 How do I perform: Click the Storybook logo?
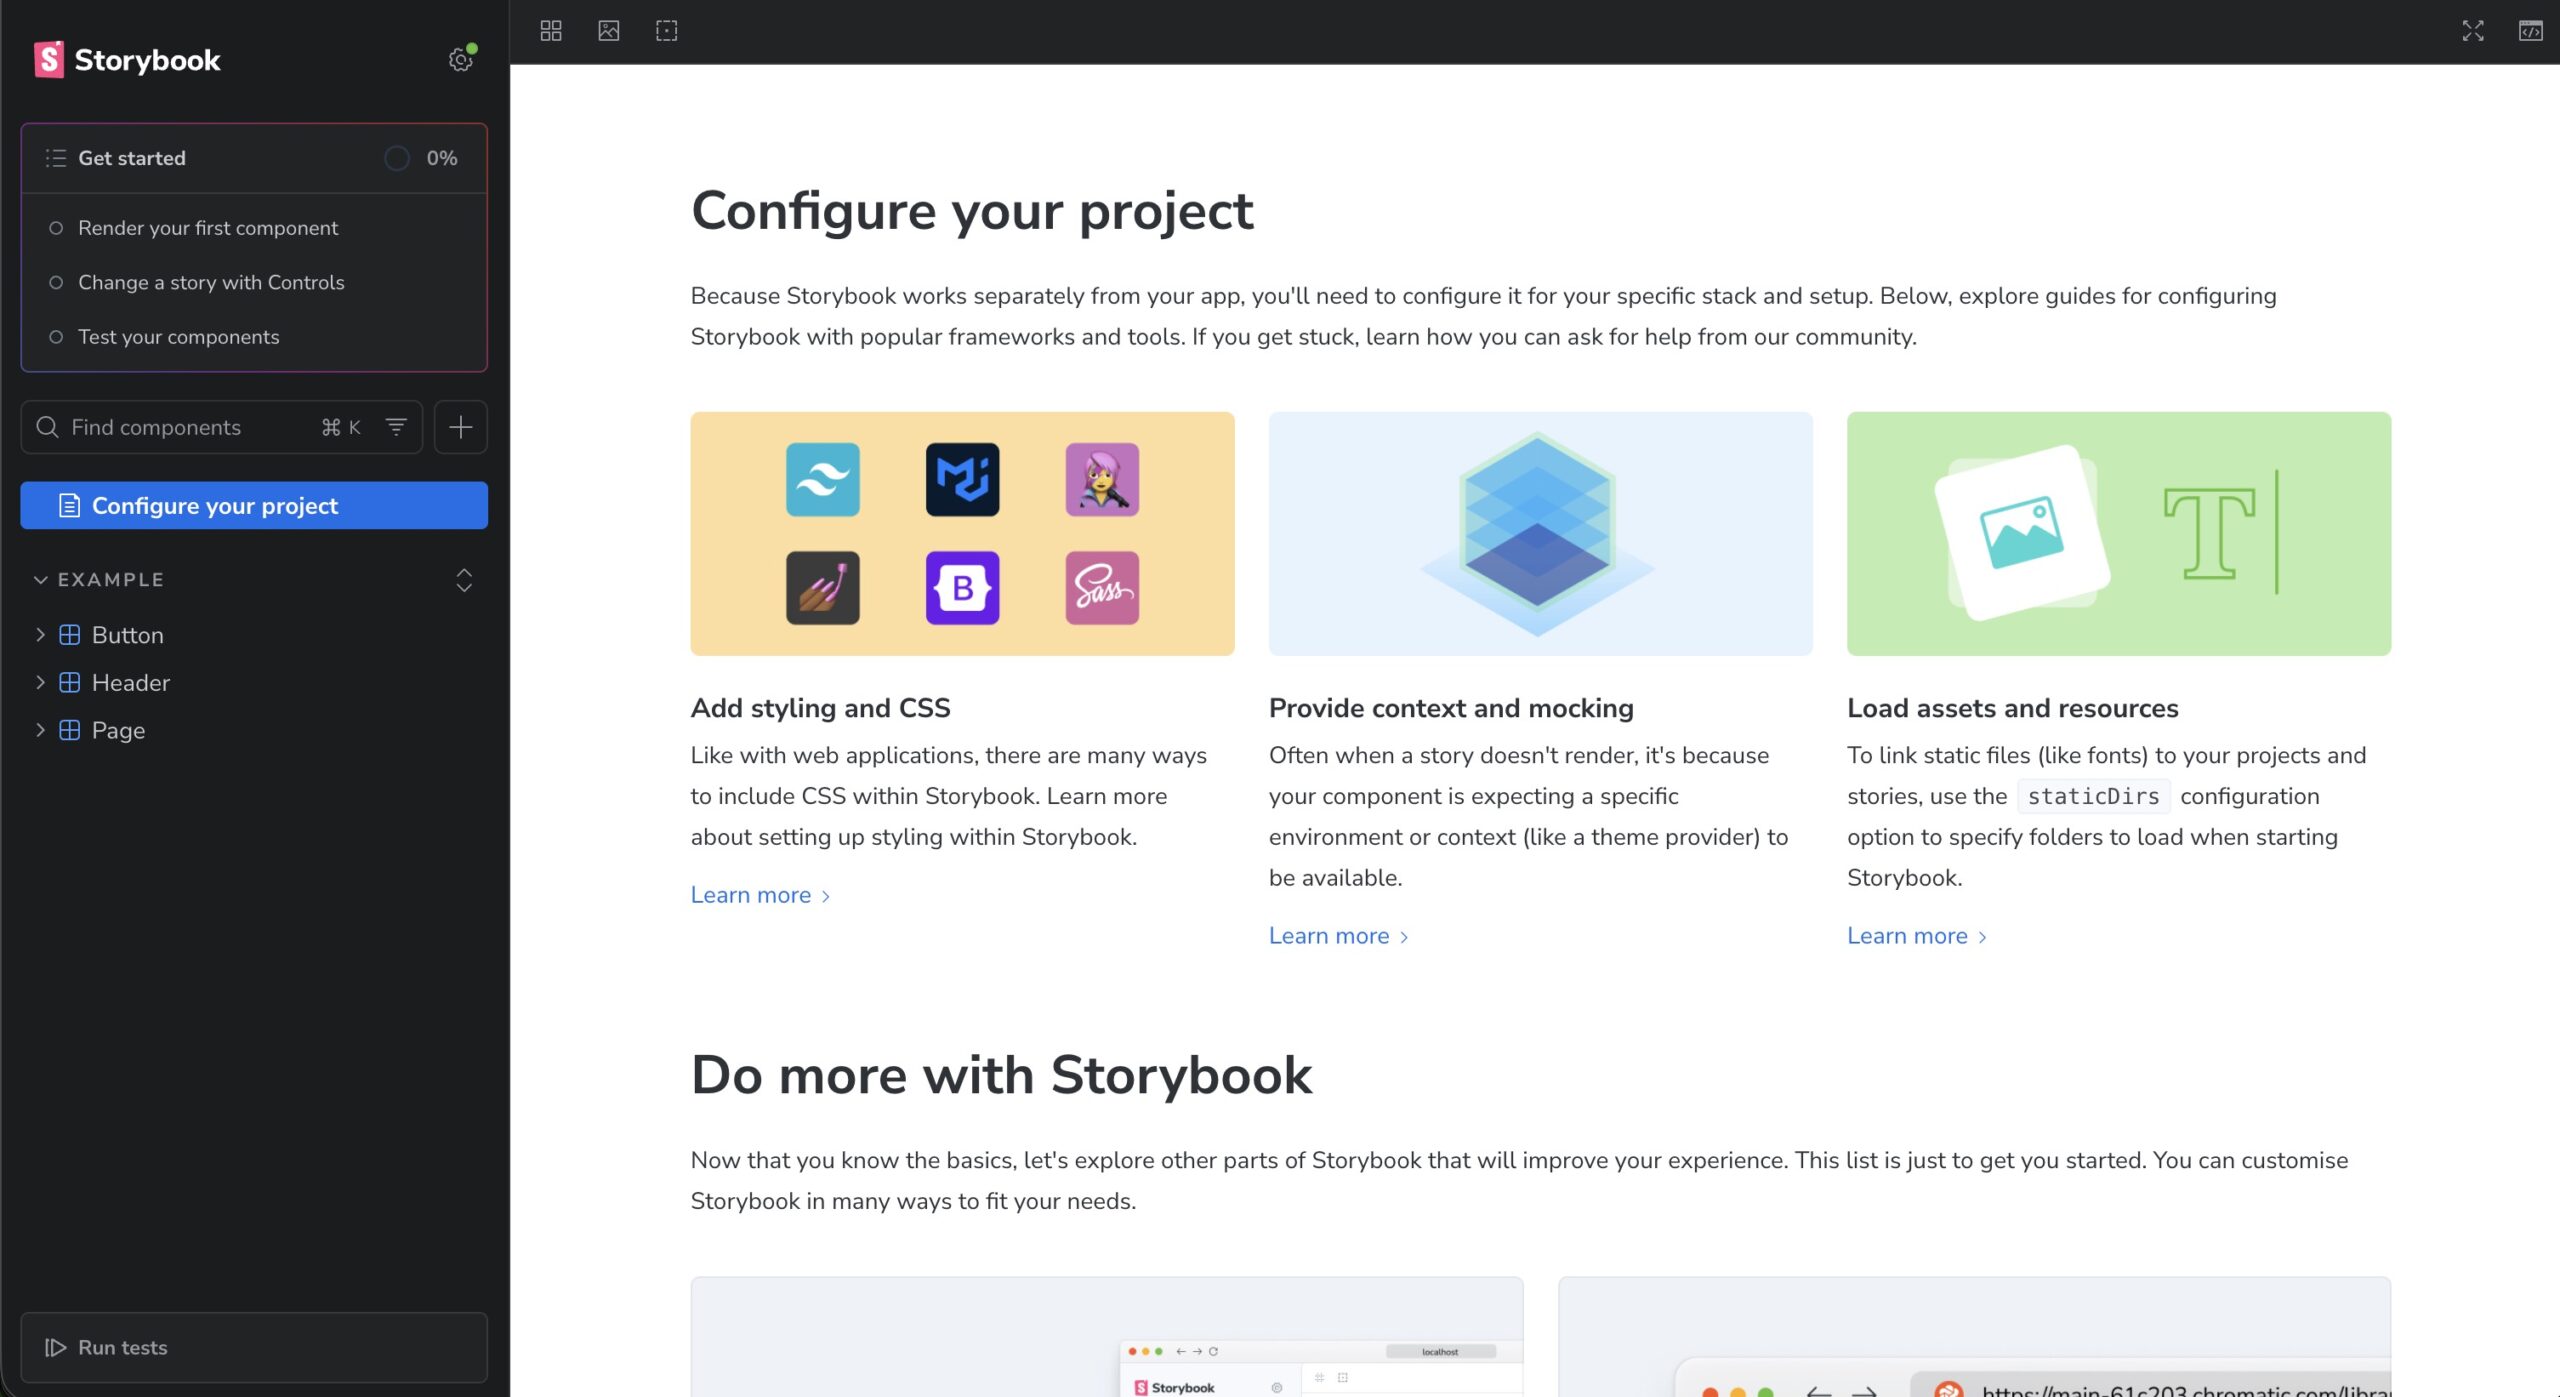click(x=128, y=60)
